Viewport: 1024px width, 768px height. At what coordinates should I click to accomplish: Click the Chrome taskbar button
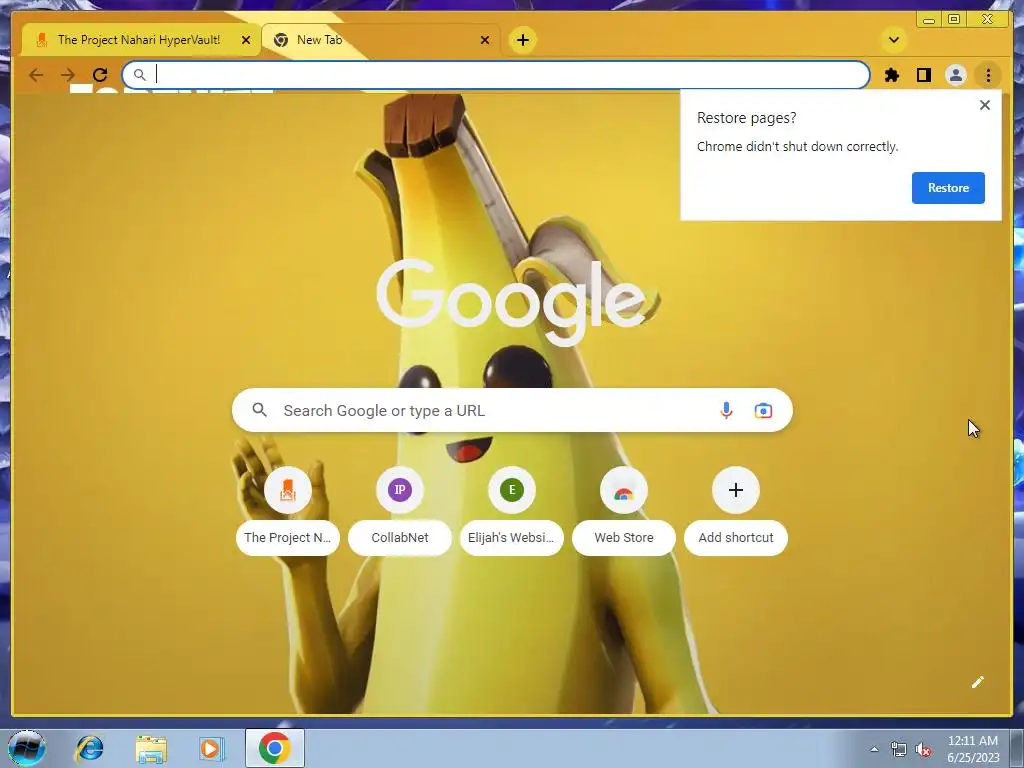pyautogui.click(x=275, y=748)
